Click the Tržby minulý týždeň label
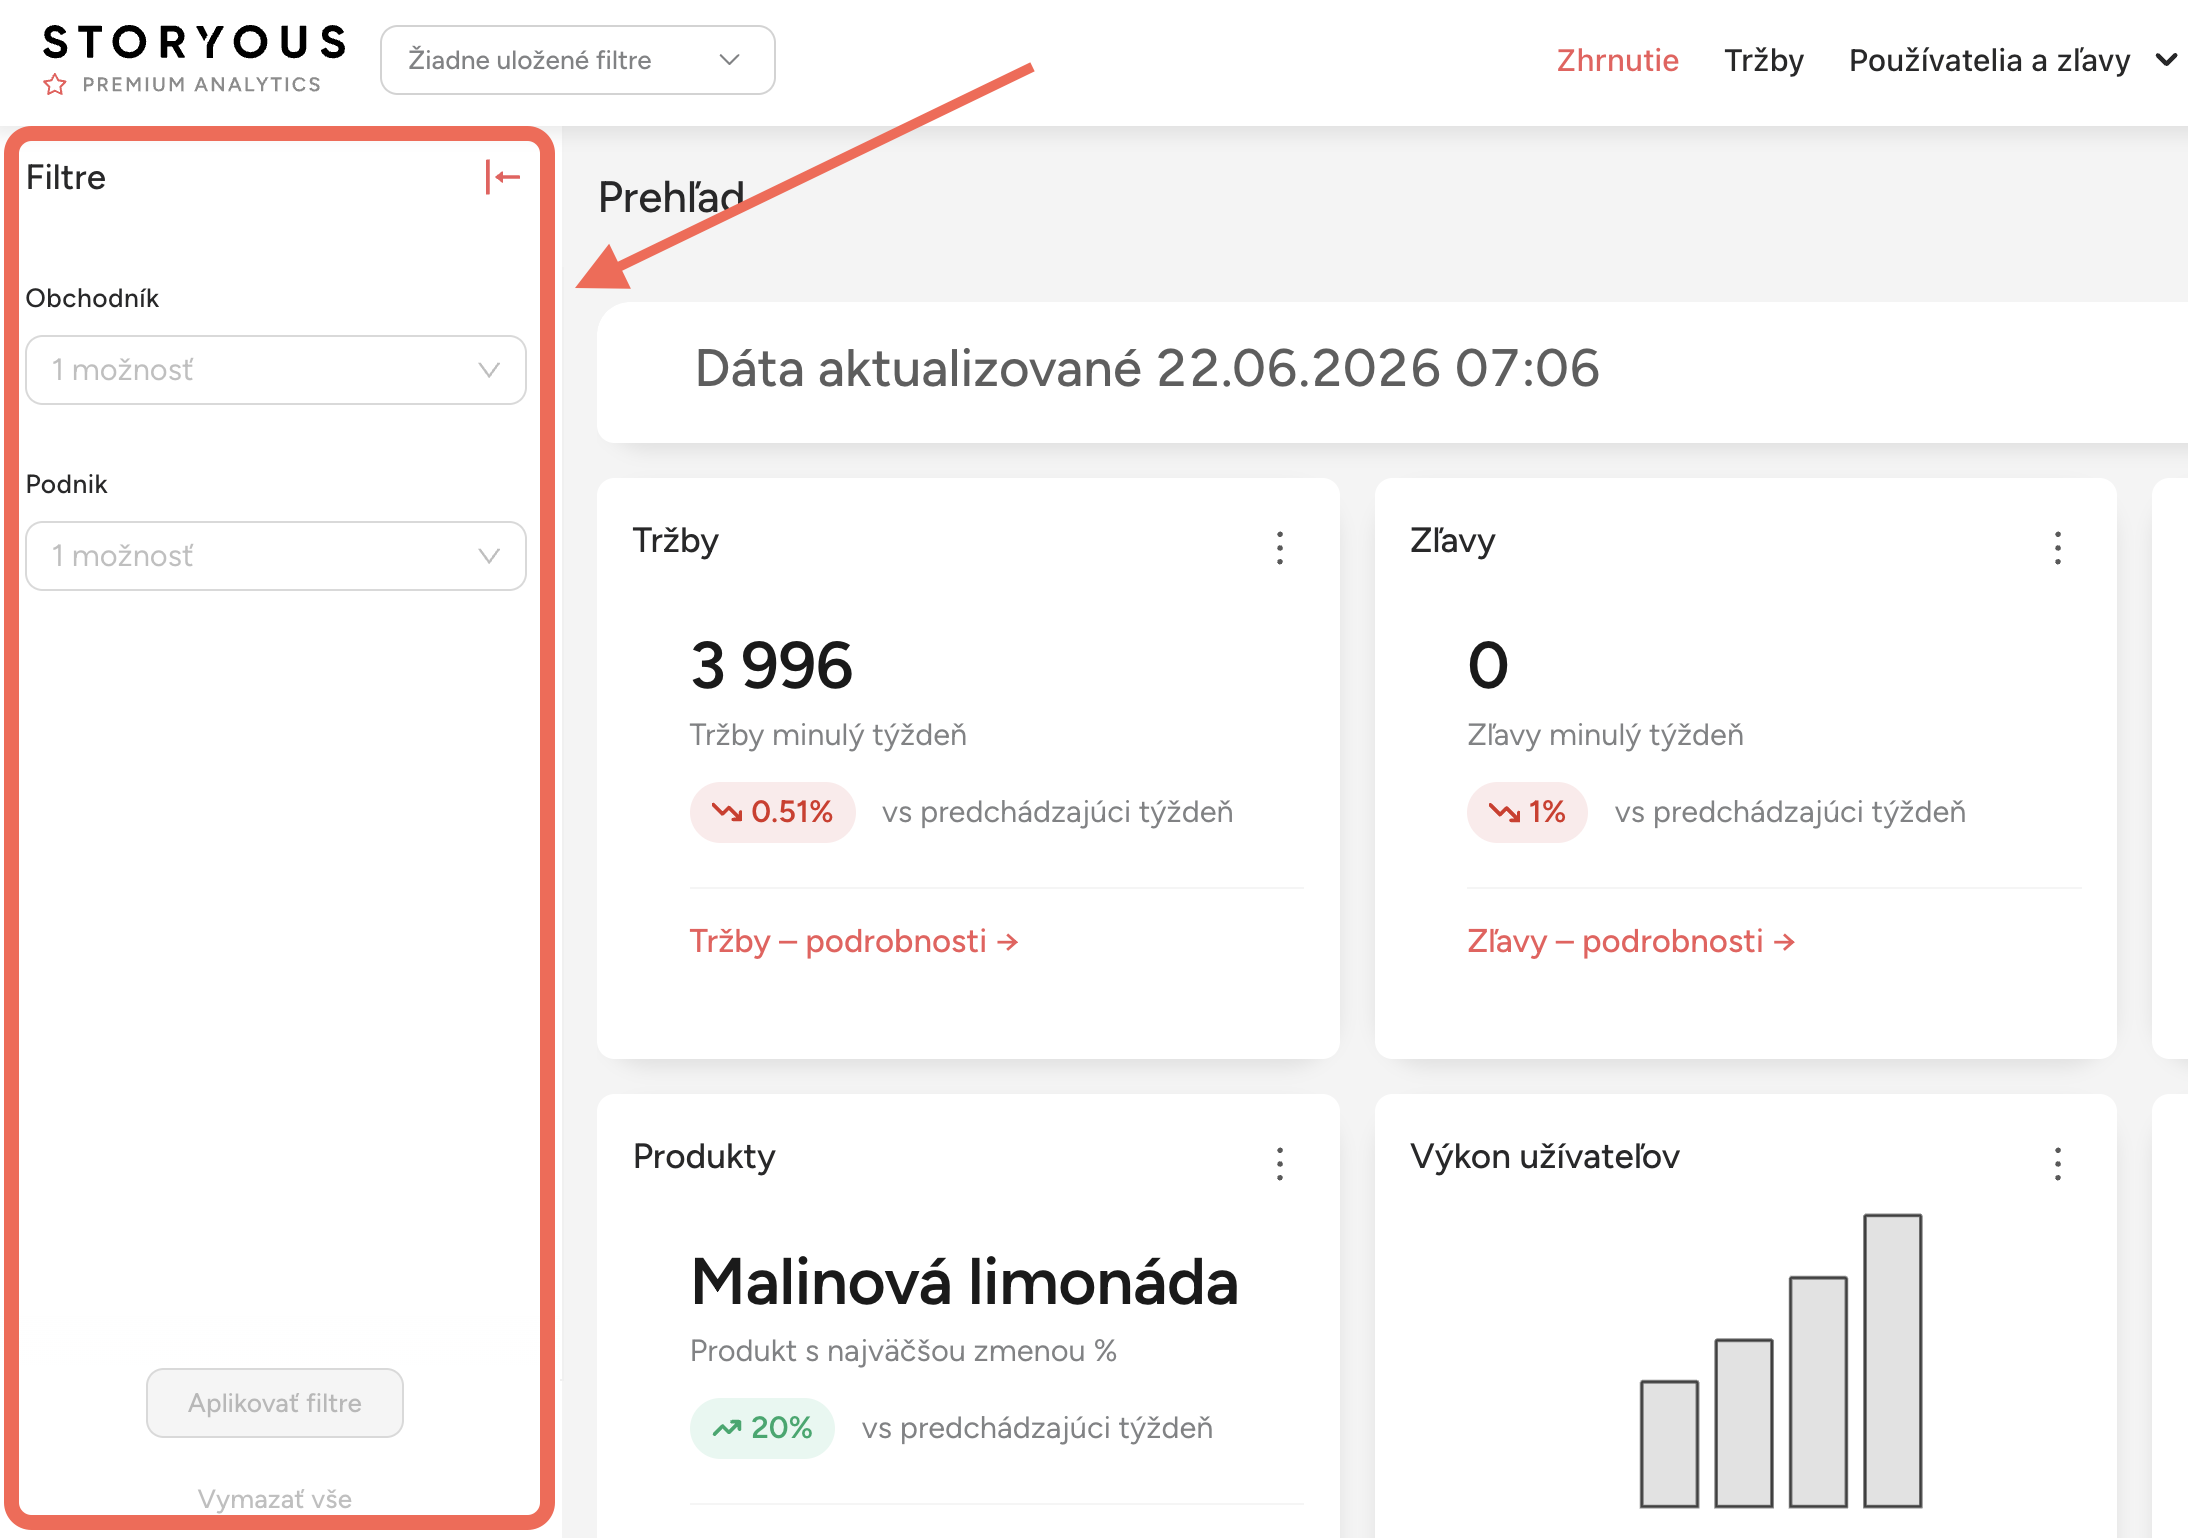 click(x=828, y=735)
